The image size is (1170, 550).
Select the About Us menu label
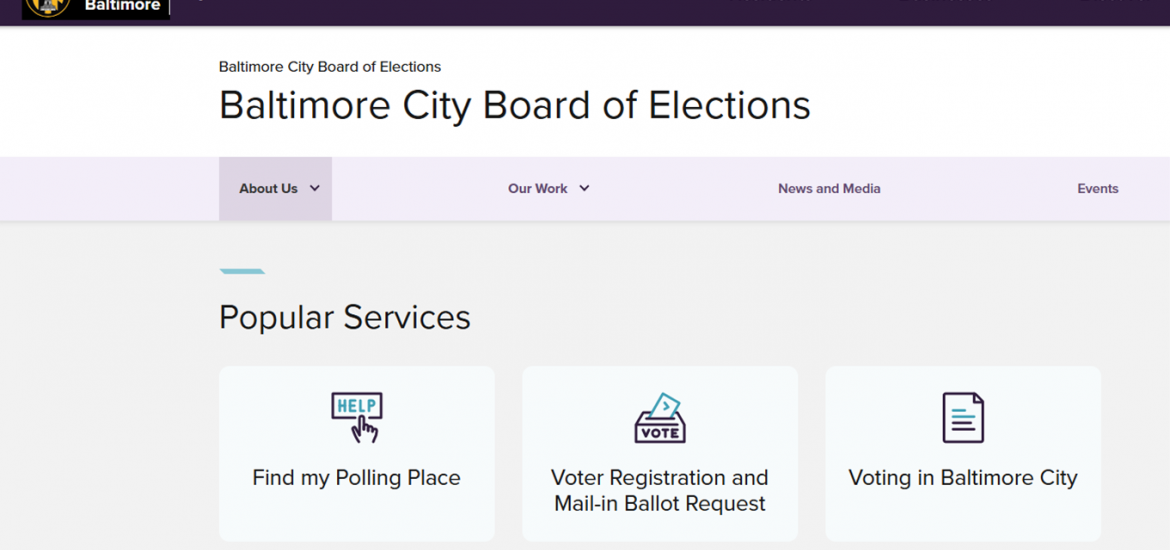click(x=268, y=188)
